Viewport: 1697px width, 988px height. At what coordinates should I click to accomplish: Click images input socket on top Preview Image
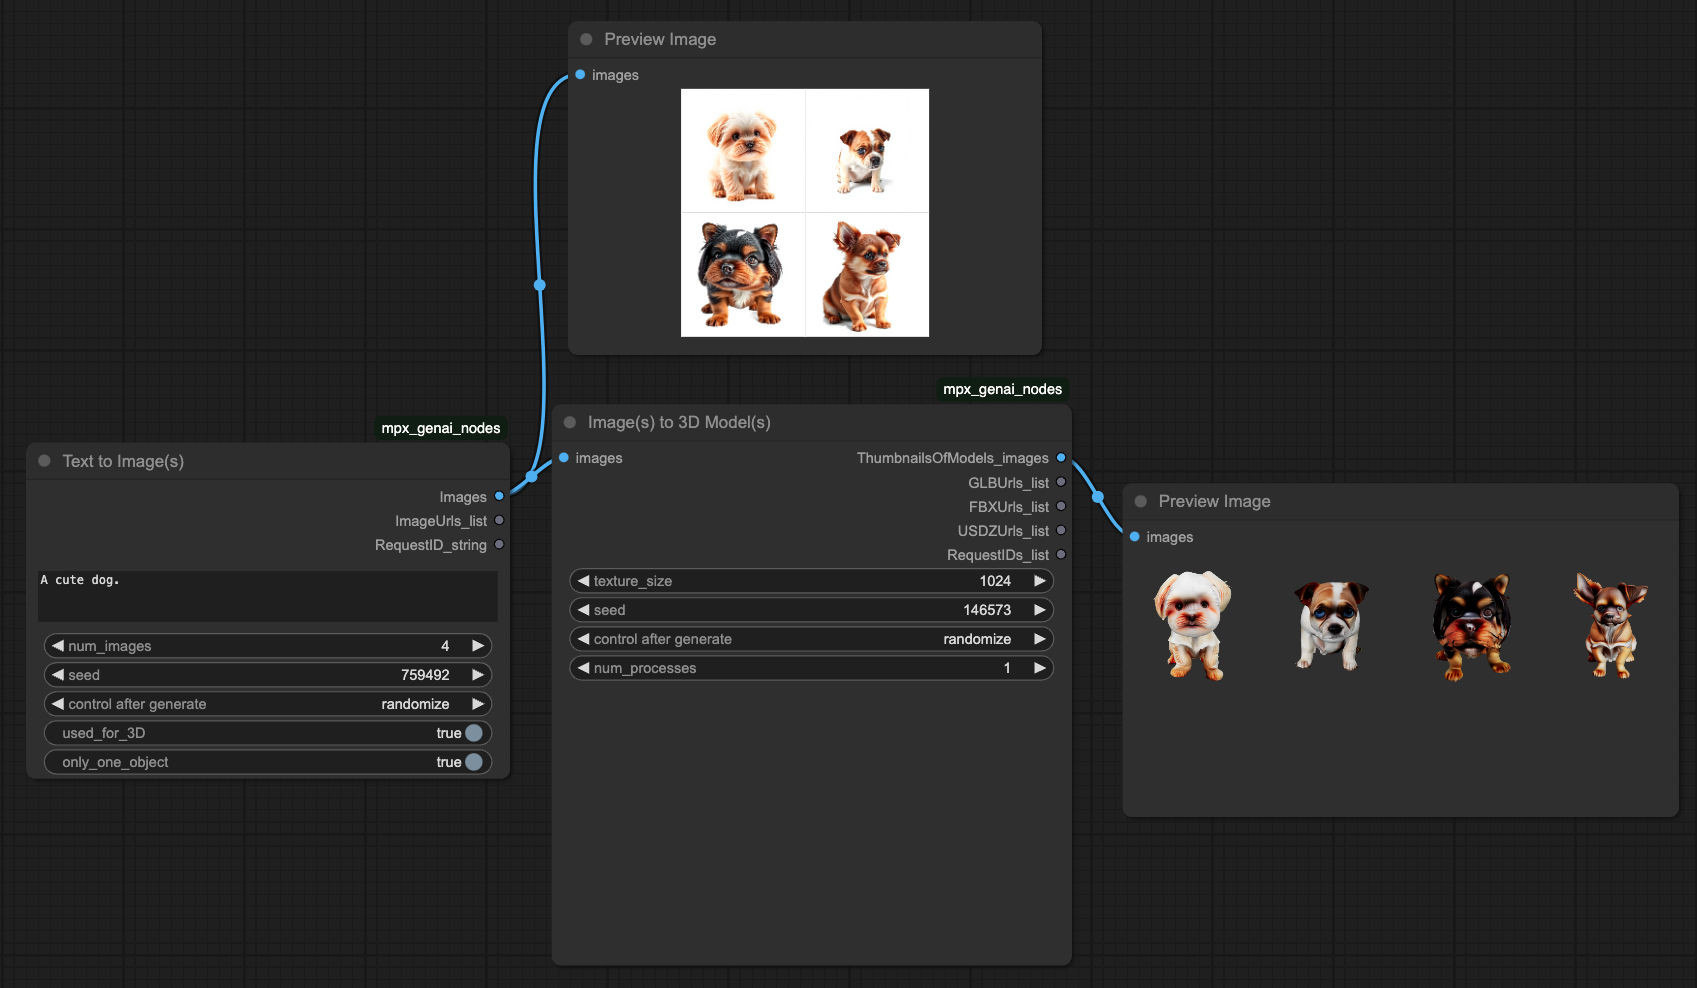click(x=580, y=74)
